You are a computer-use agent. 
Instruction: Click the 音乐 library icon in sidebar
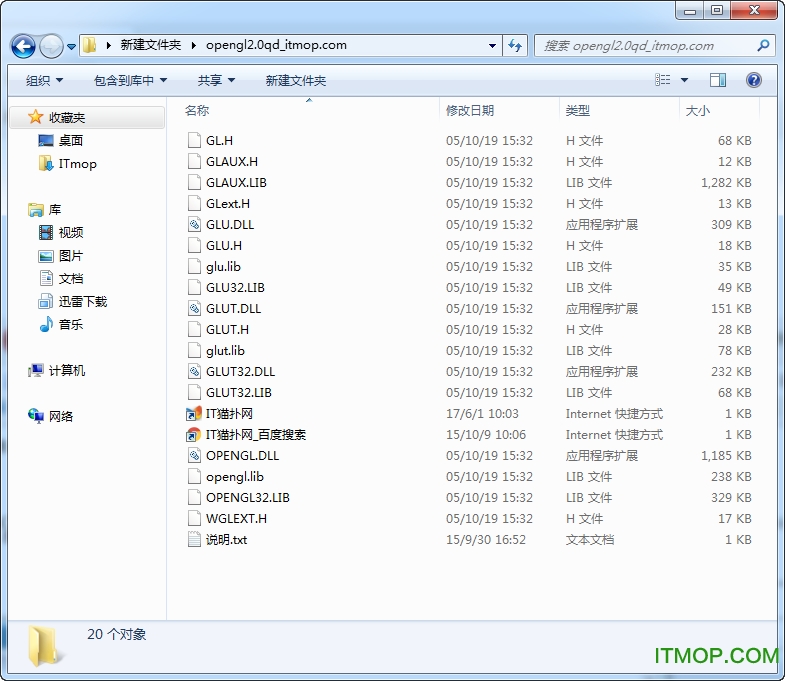tap(46, 324)
